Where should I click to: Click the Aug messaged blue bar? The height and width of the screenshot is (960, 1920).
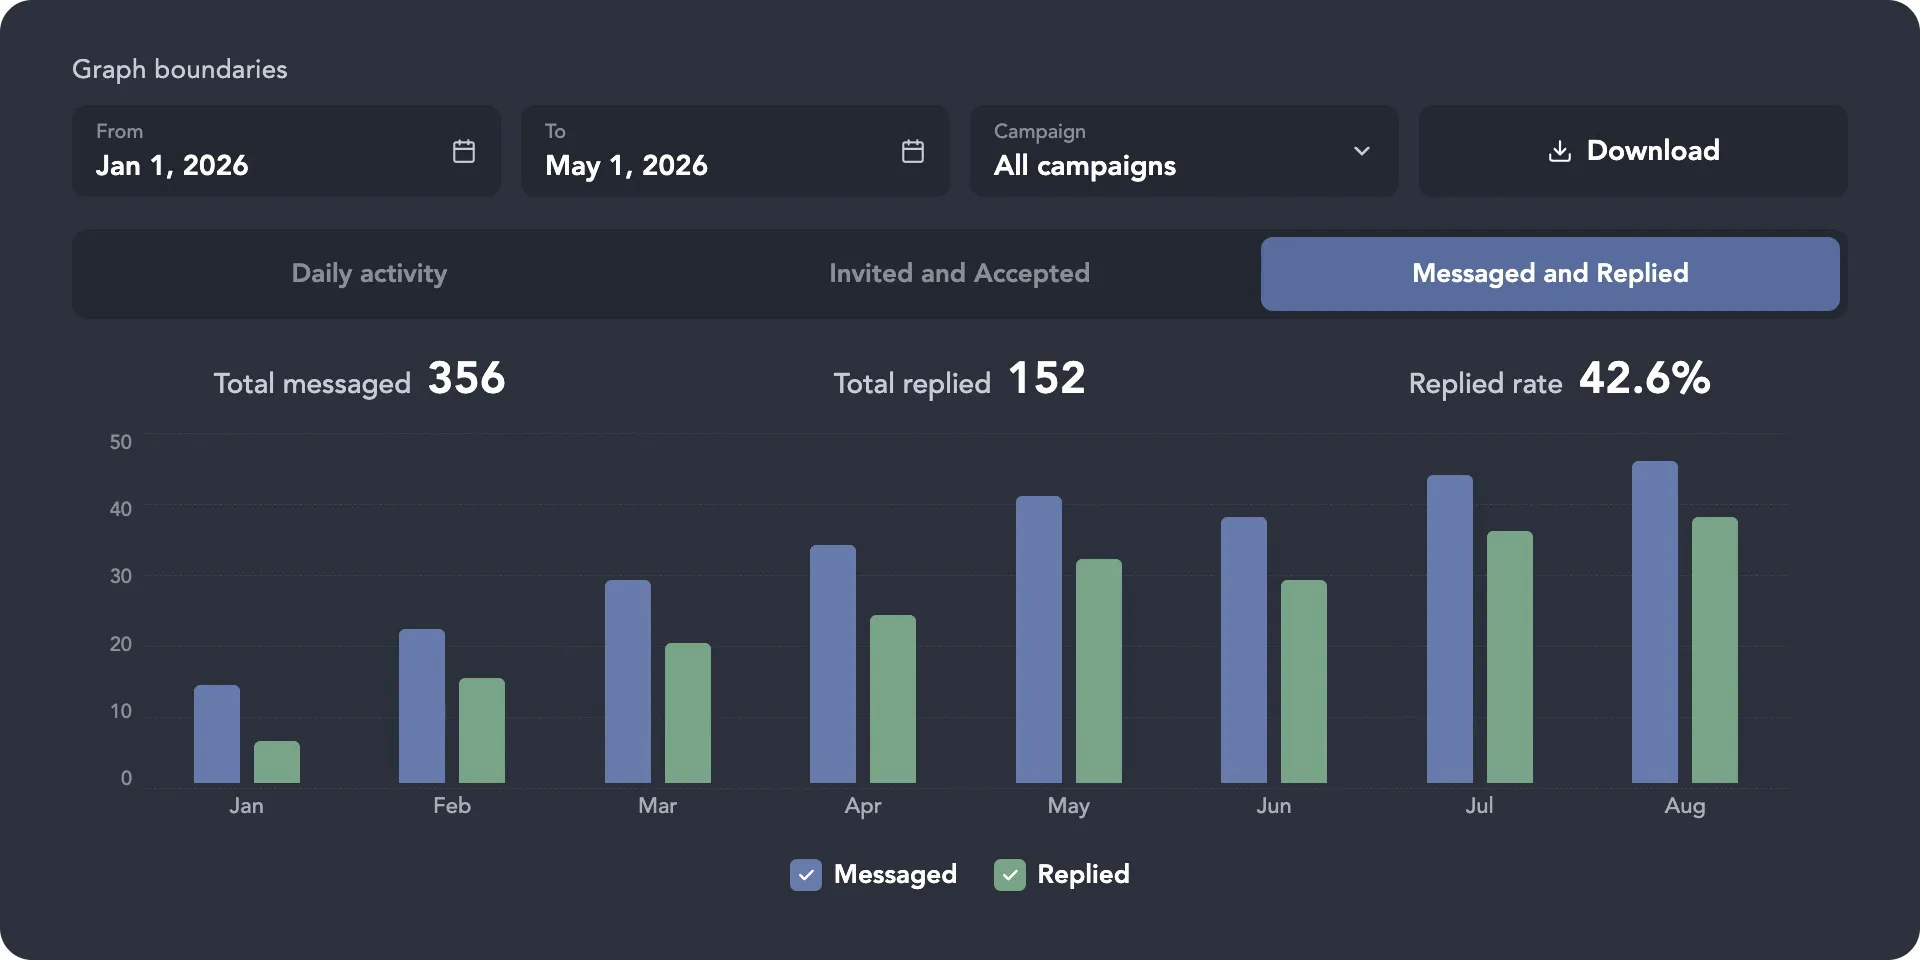(1655, 622)
